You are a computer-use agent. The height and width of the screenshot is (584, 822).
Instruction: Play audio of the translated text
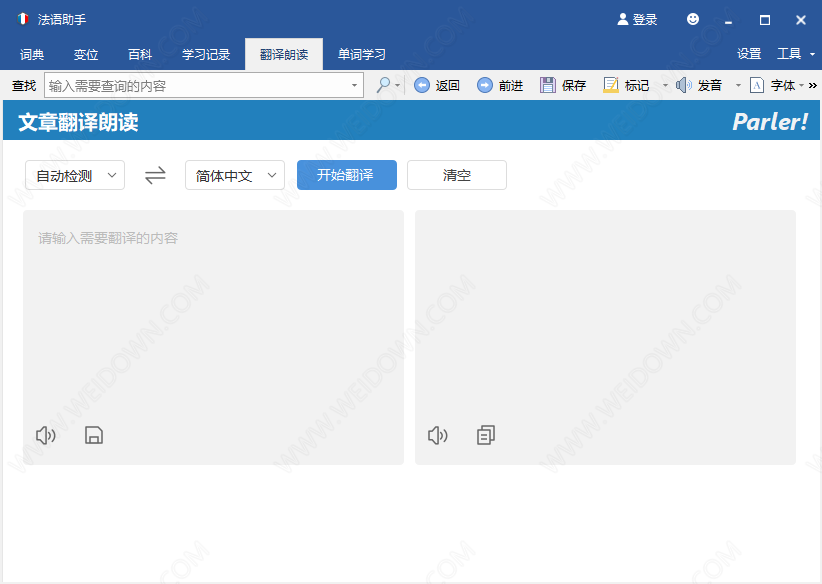click(438, 435)
